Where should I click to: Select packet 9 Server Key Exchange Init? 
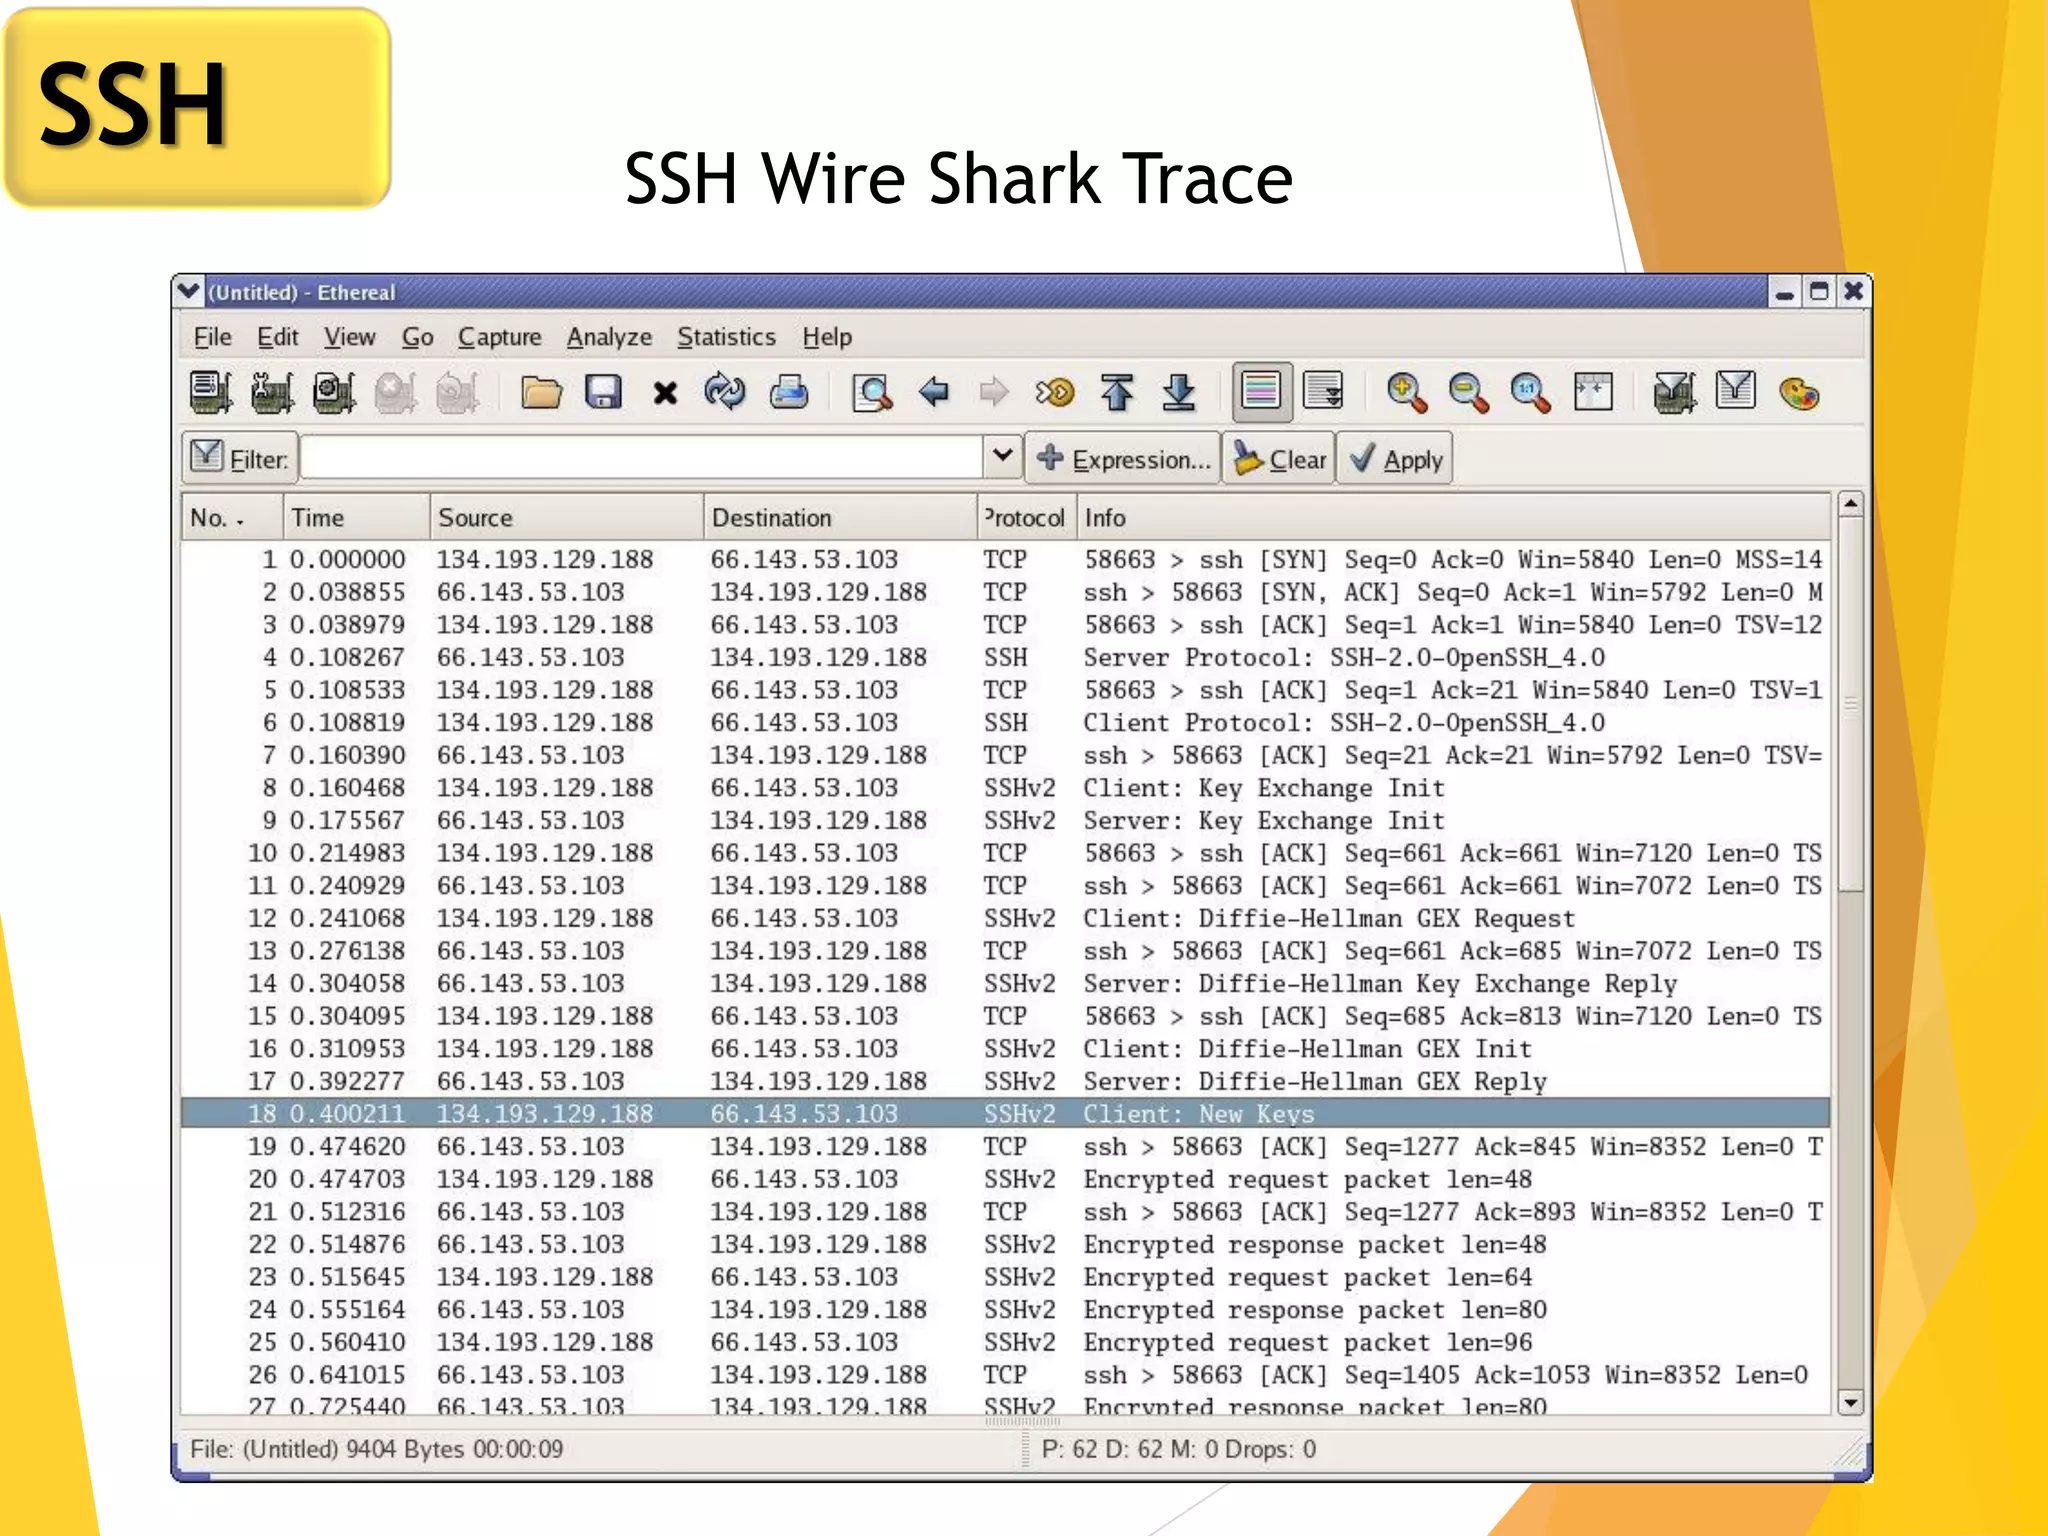tap(1005, 820)
